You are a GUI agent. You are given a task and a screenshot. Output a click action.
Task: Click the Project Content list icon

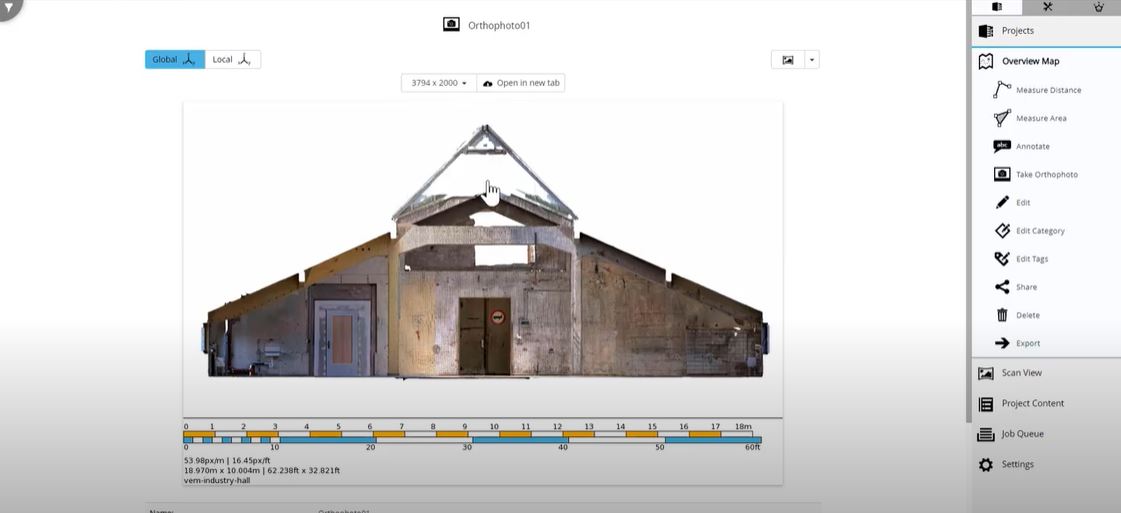(x=986, y=404)
